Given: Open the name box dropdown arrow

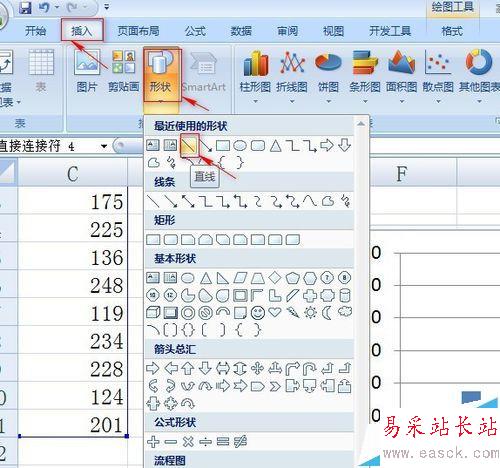Looking at the screenshot, I should [x=104, y=146].
